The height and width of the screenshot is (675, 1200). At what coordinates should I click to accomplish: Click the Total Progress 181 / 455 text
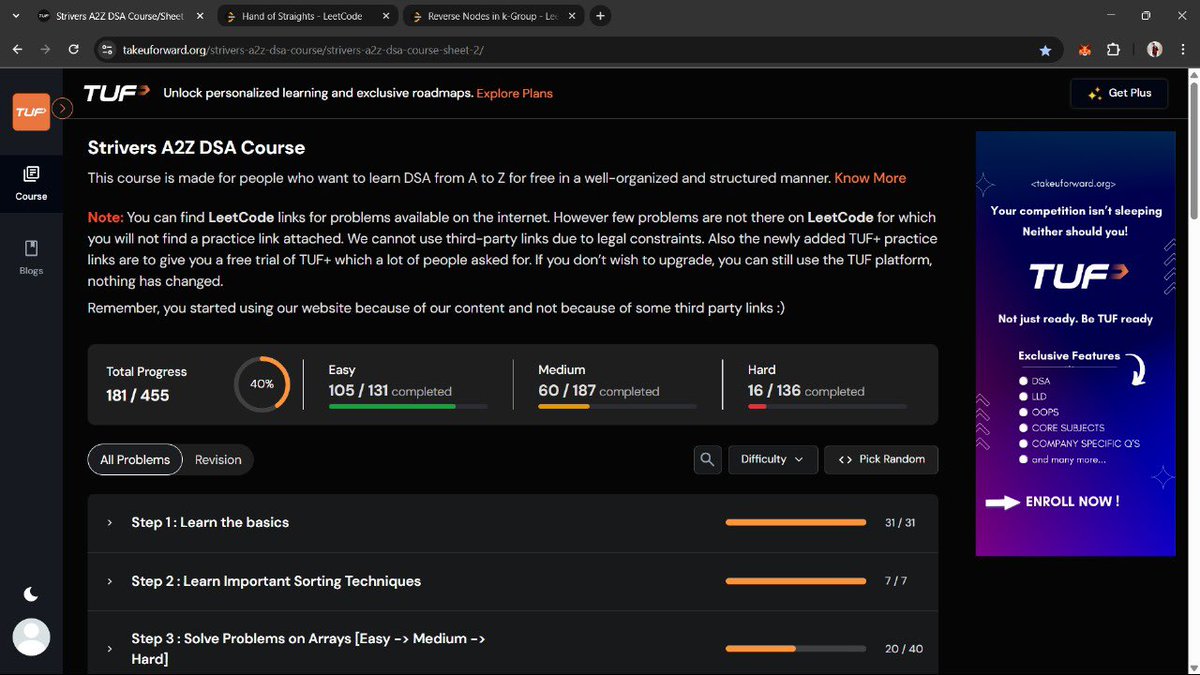tap(147, 383)
